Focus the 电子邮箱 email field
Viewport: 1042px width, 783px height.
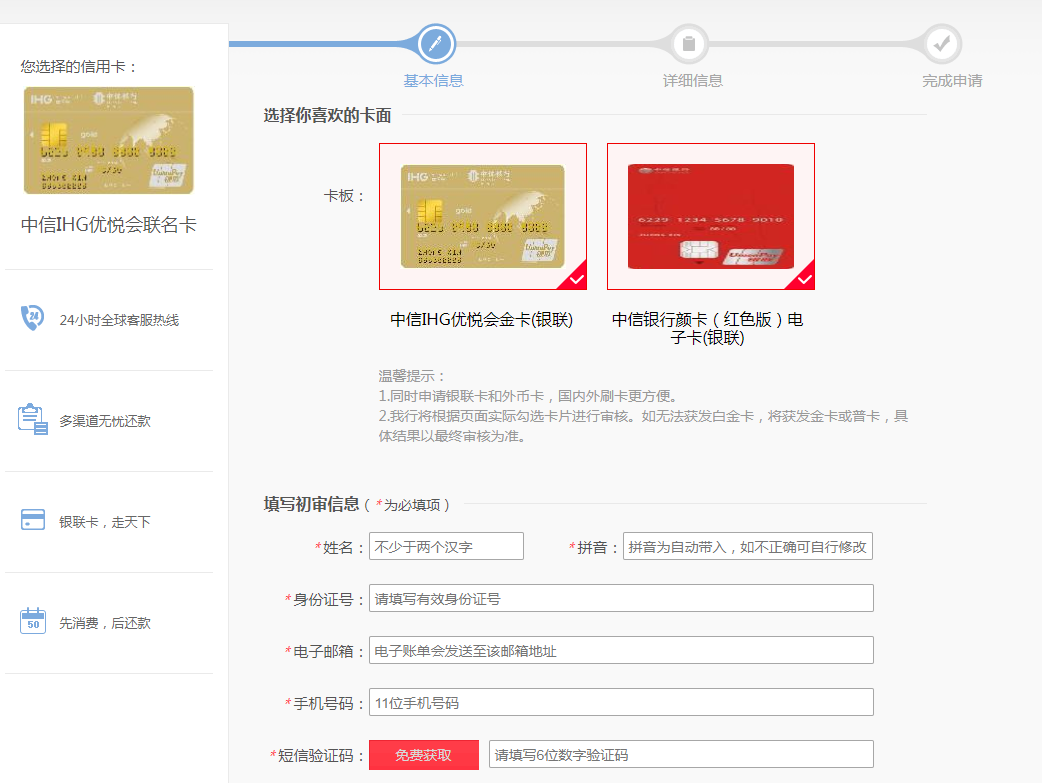click(621, 650)
